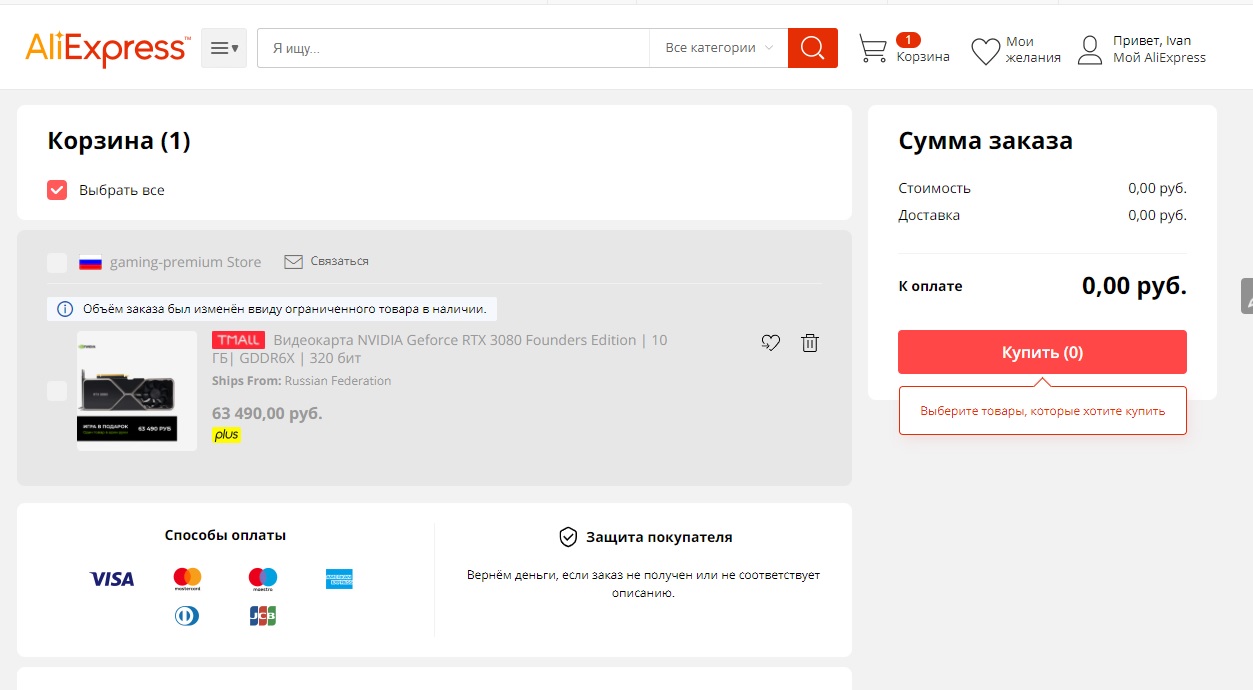Screen dimensions: 1253x690
Task: Click the 'Способы оплаты' heading
Action: (x=225, y=535)
